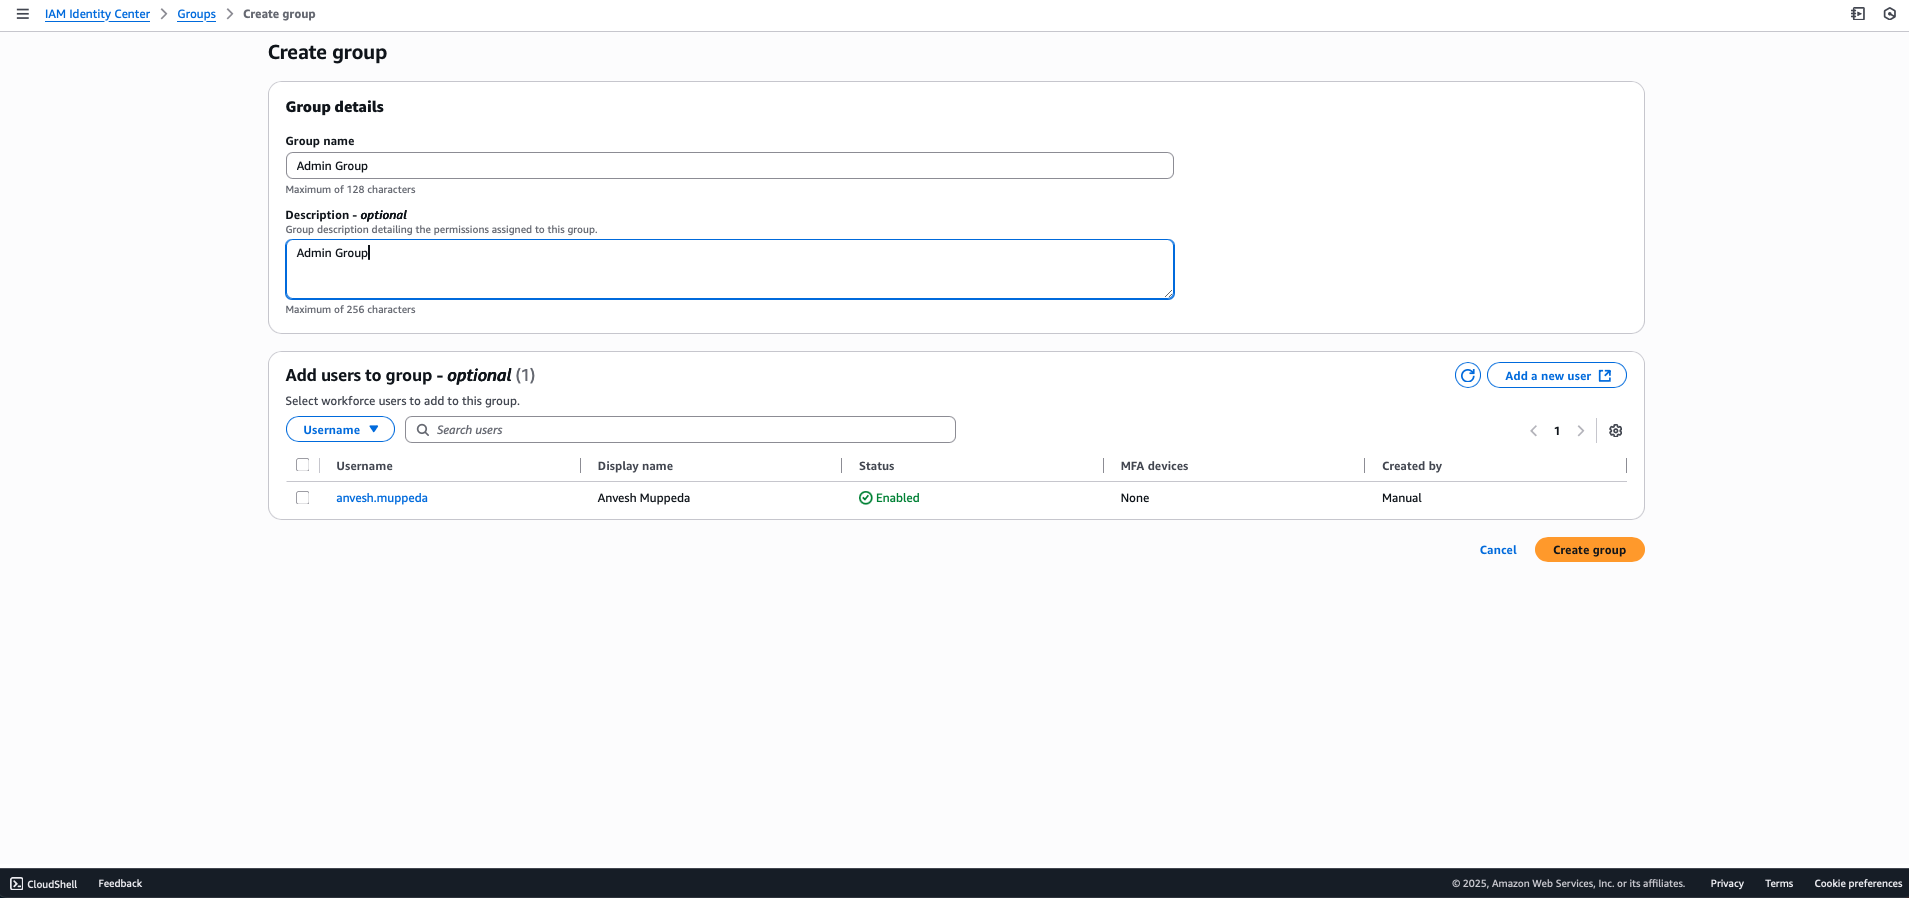Open the hamburger navigation menu
Image resolution: width=1909 pixels, height=898 pixels.
(x=22, y=14)
